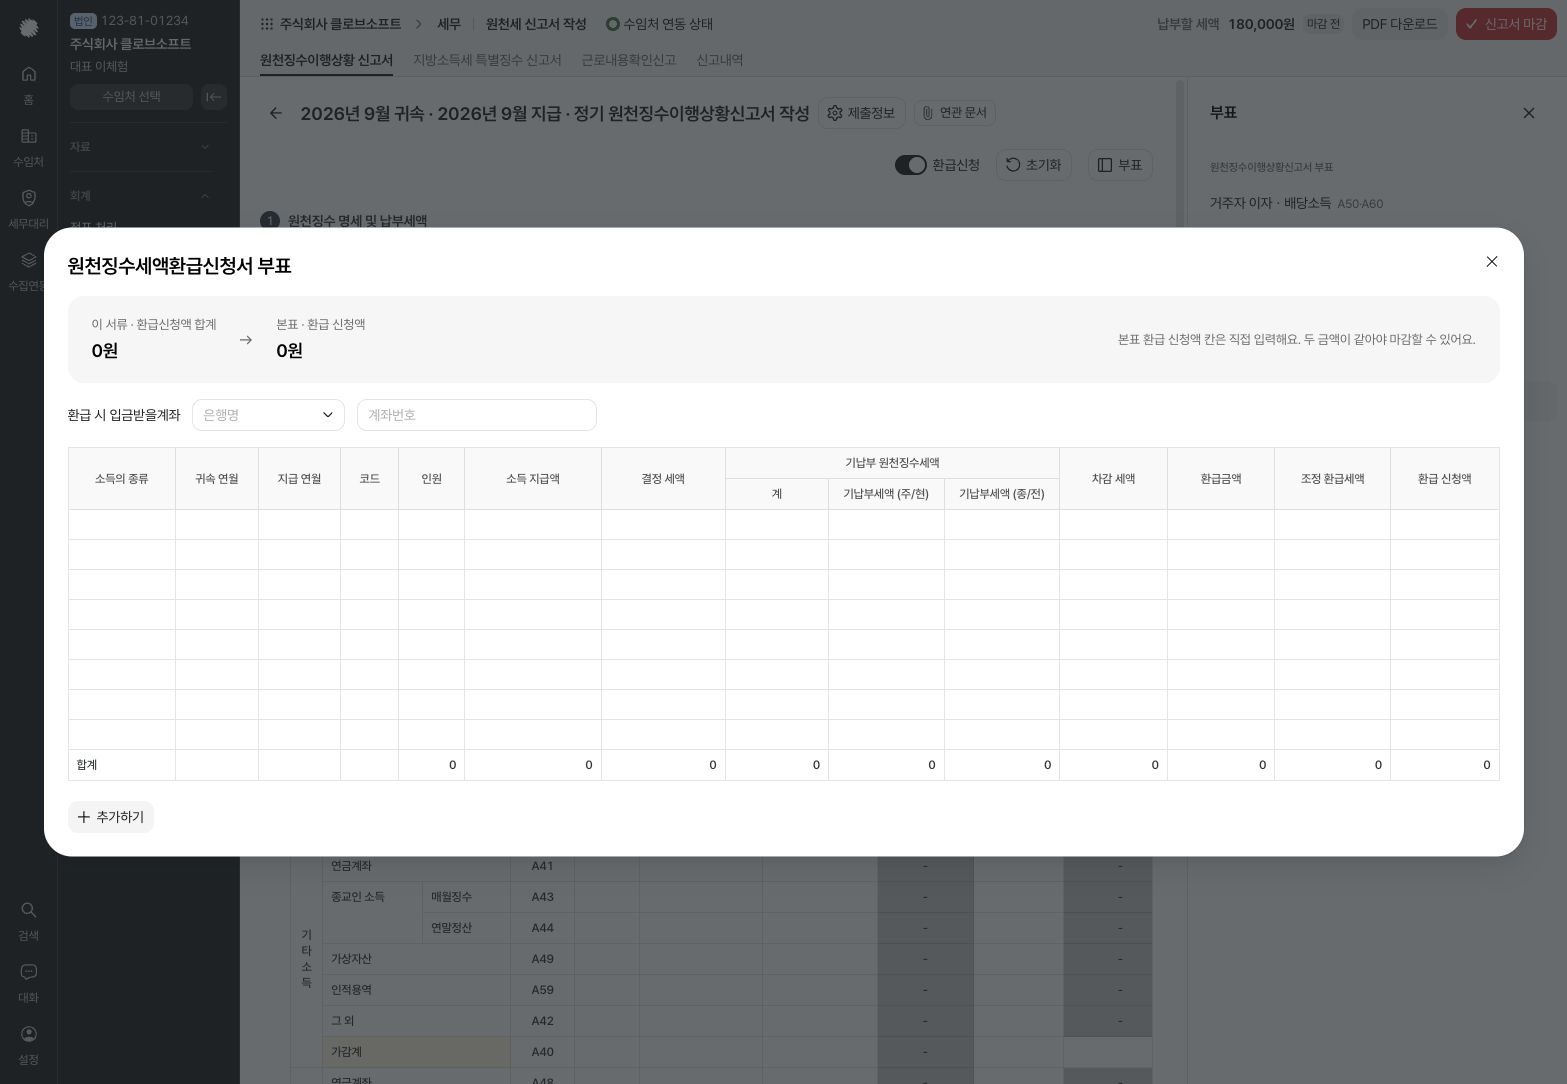Click the 기납부 원천징수세액 header
The image size is (1567, 1084).
click(x=892, y=463)
